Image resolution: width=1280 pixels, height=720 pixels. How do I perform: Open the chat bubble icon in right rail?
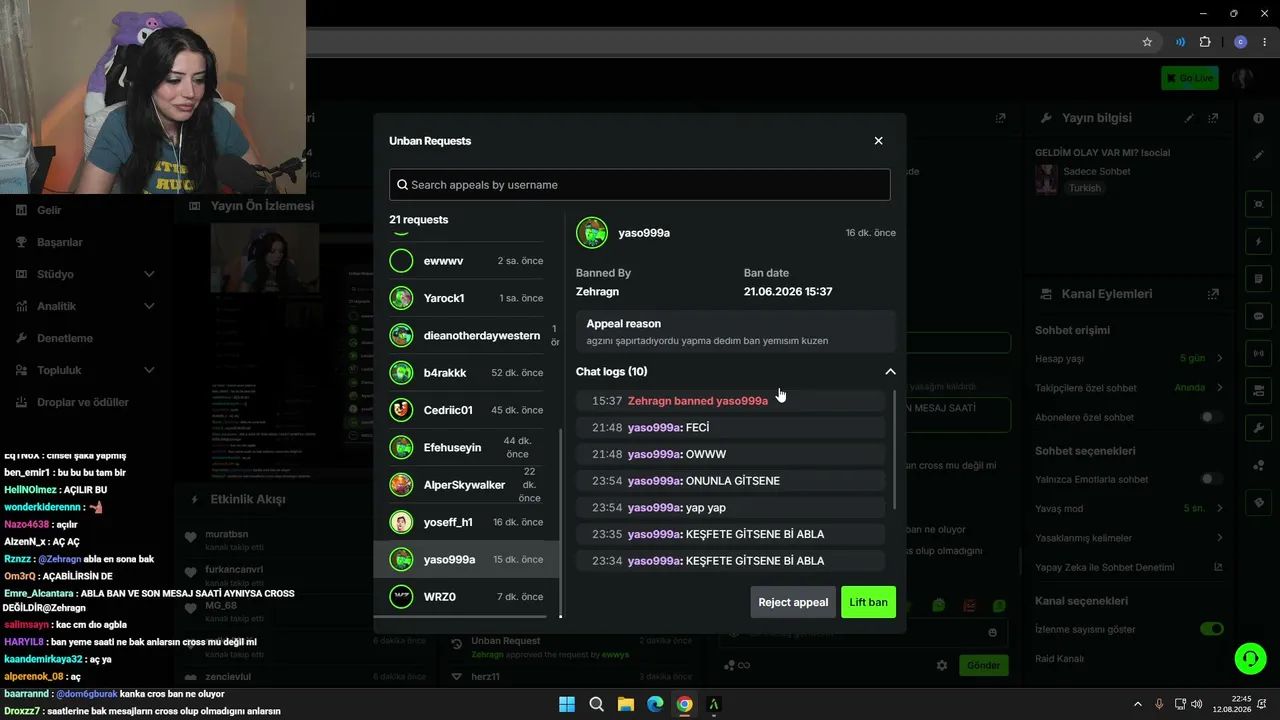point(1258,316)
